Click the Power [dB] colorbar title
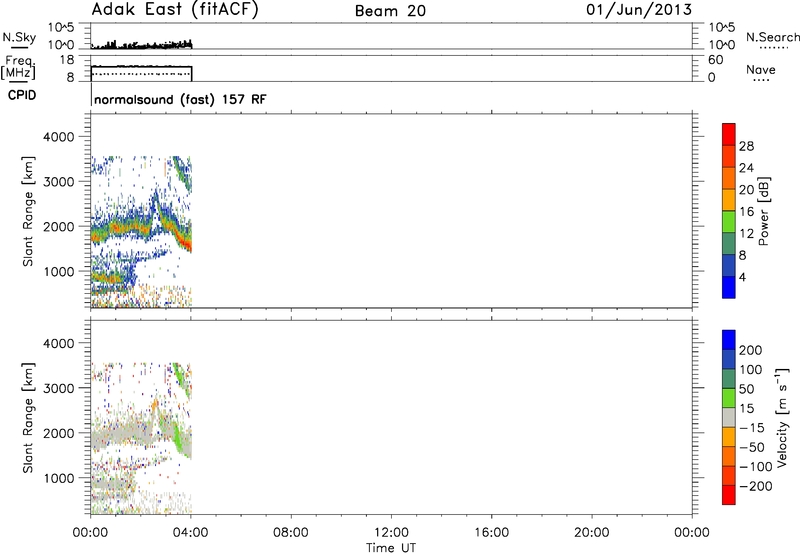This screenshot has height=554, width=800. coord(764,211)
